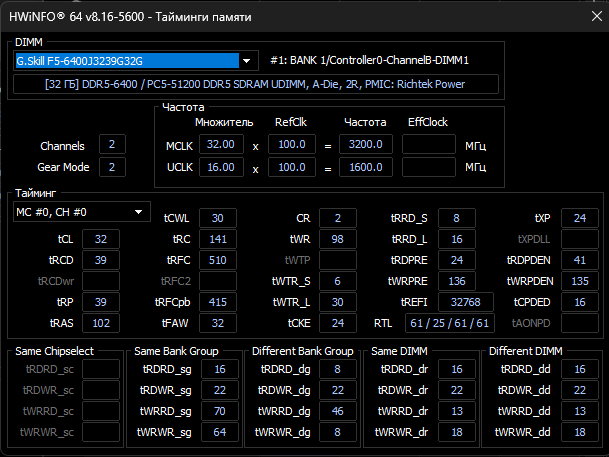Click the Channels value field
The image size is (609, 457).
tap(112, 144)
